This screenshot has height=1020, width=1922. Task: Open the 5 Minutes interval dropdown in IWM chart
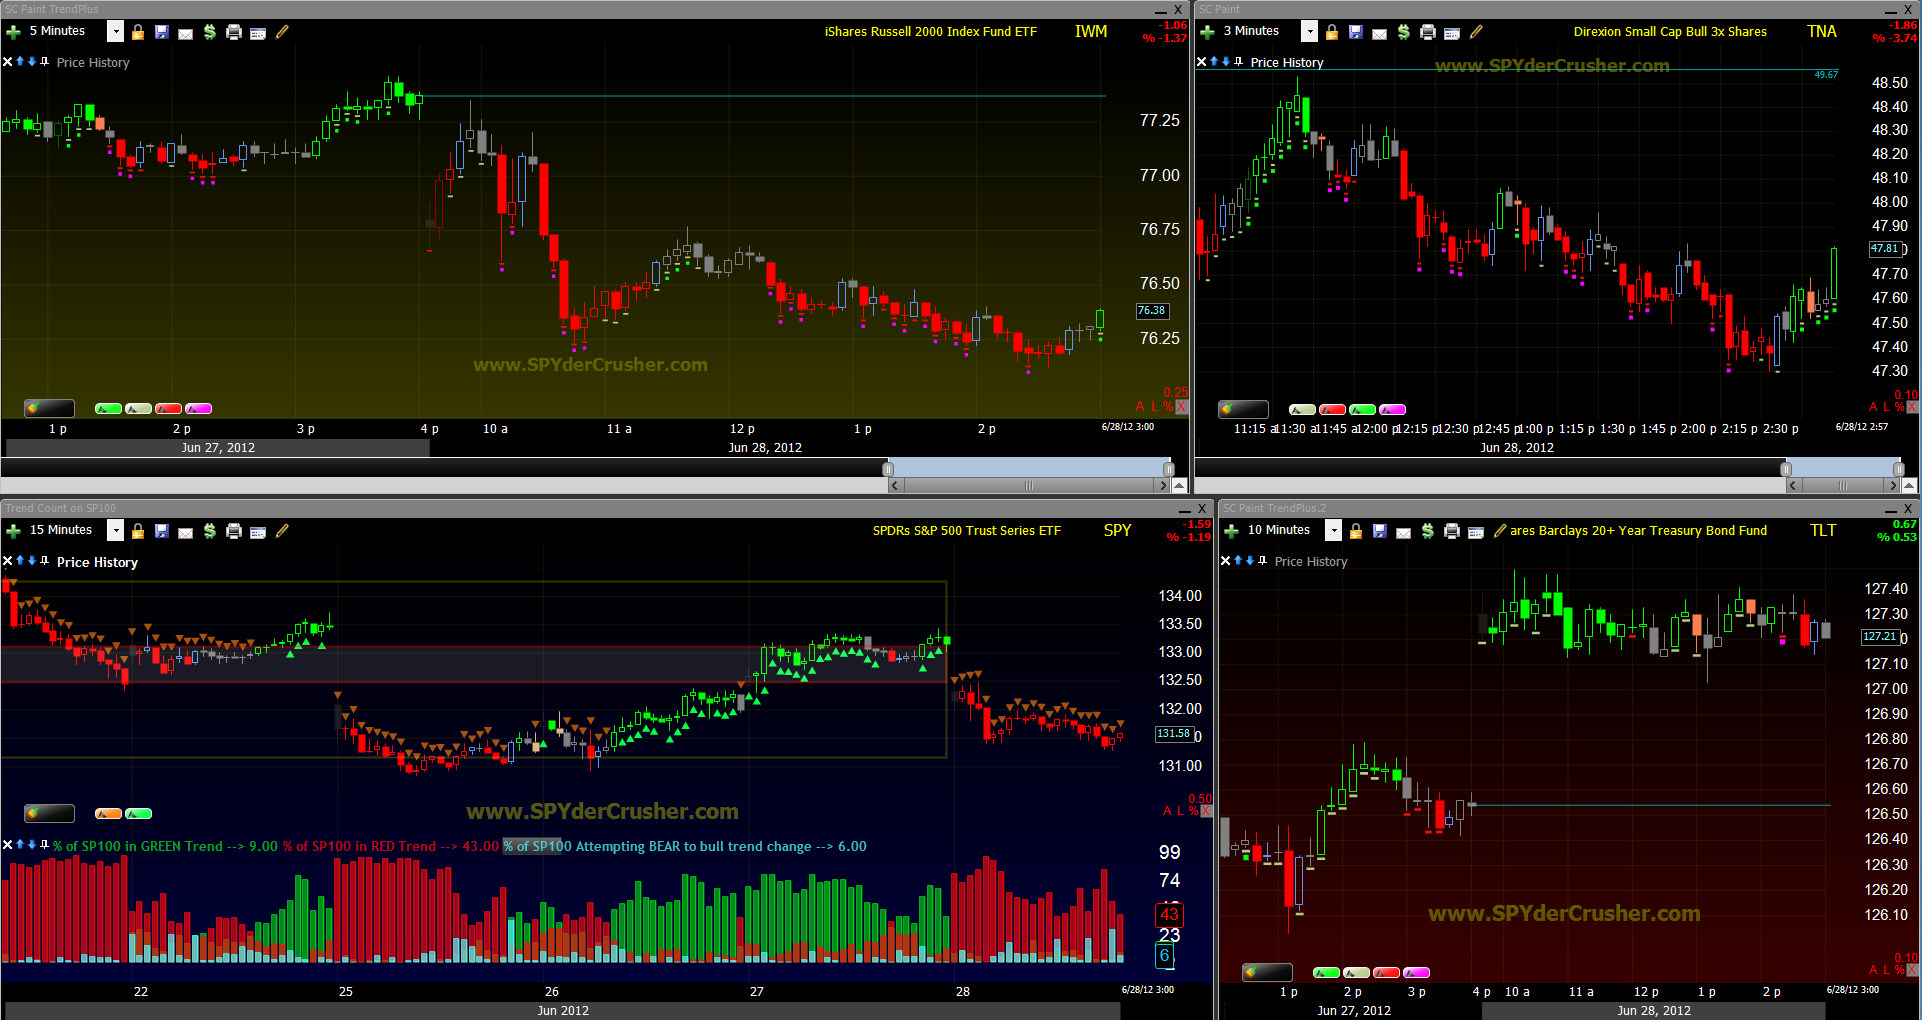point(115,32)
